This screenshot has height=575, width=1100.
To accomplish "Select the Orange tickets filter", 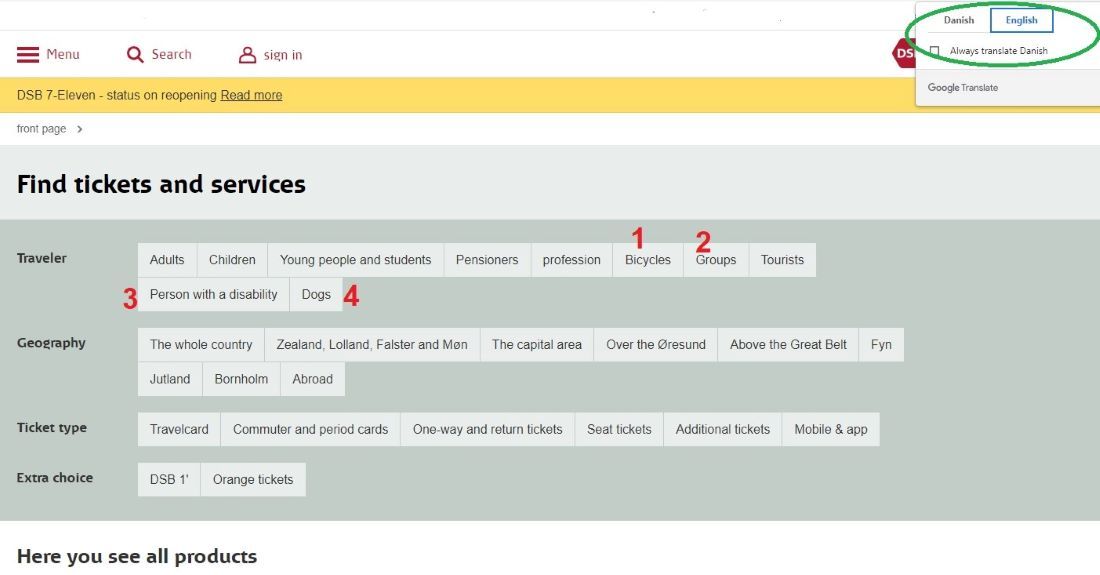I will point(253,480).
